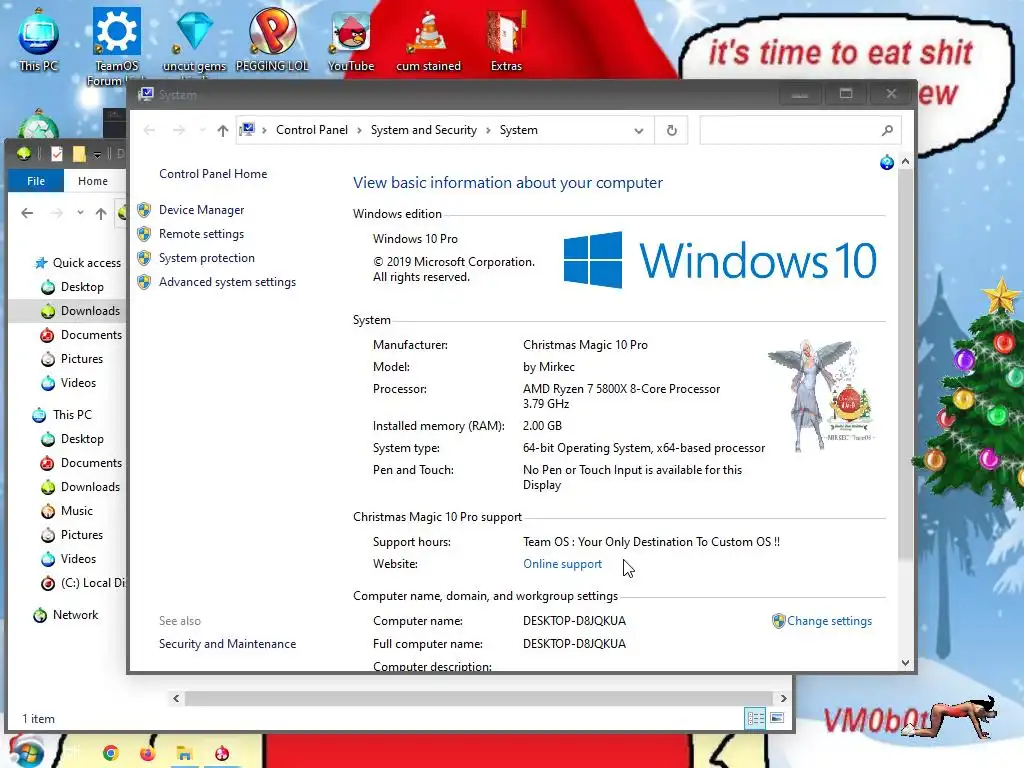Expand chevron after Control Panel breadcrumb
Screen dimensions: 1024x768
click(x=359, y=130)
